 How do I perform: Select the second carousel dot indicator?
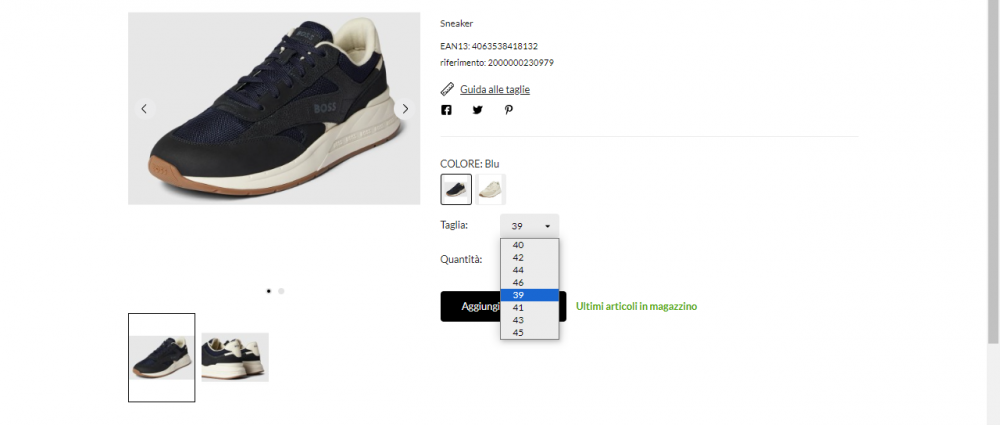tap(281, 291)
